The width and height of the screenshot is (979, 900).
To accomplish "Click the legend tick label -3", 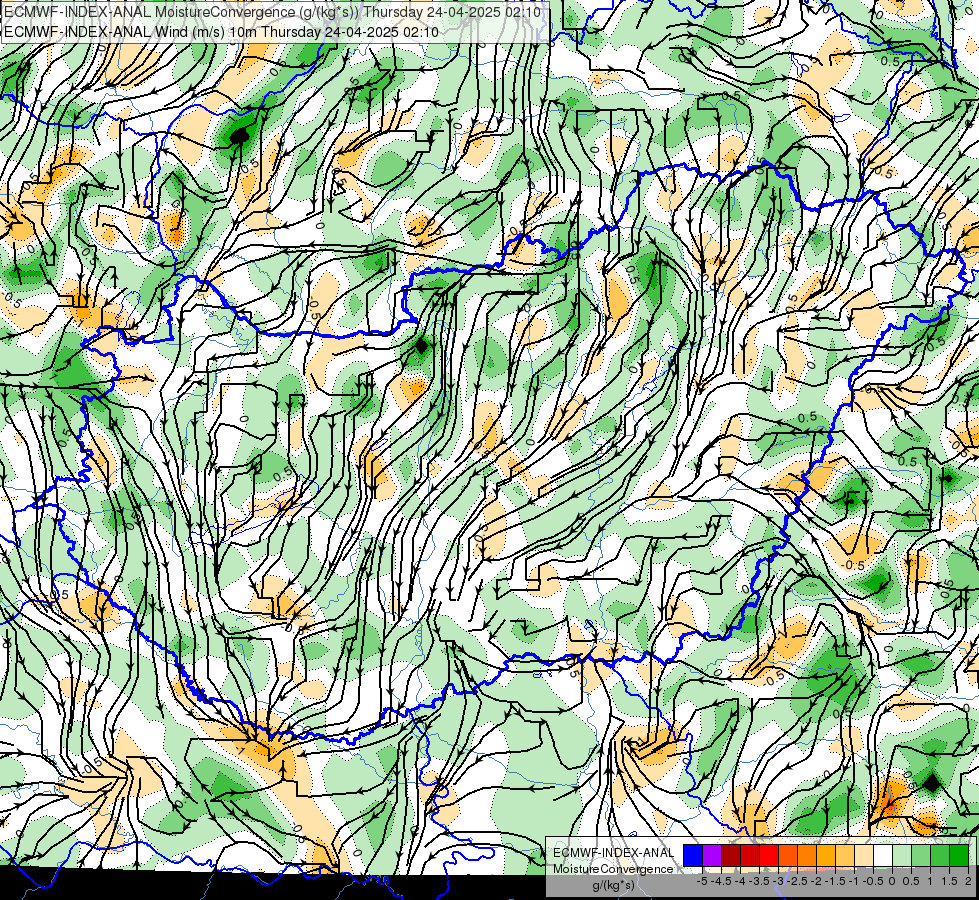I will coord(778,881).
